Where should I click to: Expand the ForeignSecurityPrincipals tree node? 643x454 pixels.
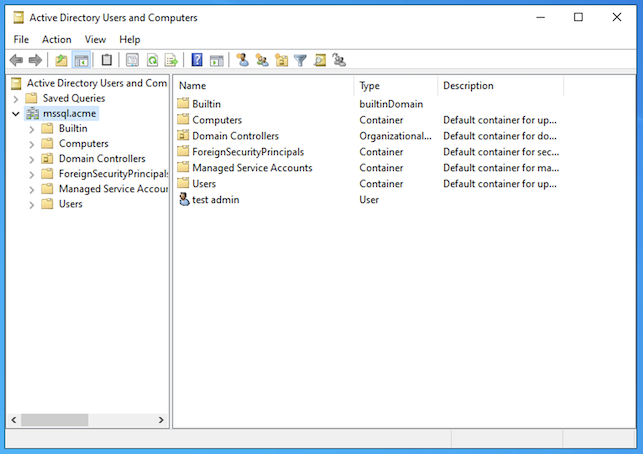click(x=32, y=174)
